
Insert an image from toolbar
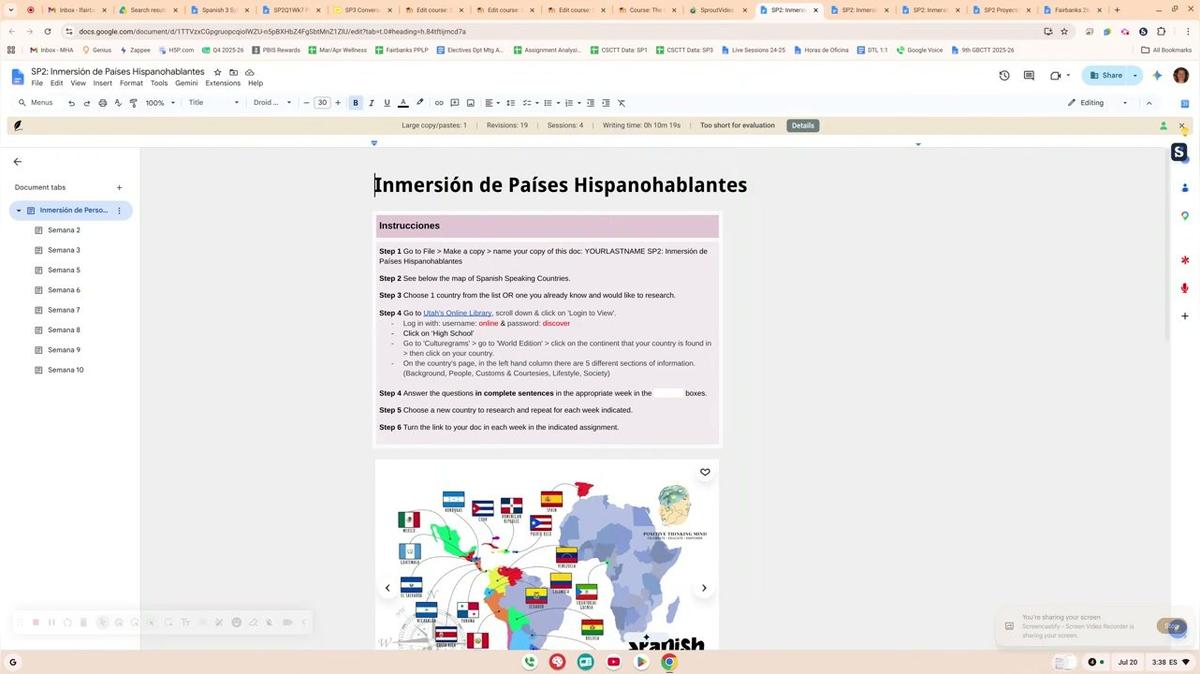[471, 103]
